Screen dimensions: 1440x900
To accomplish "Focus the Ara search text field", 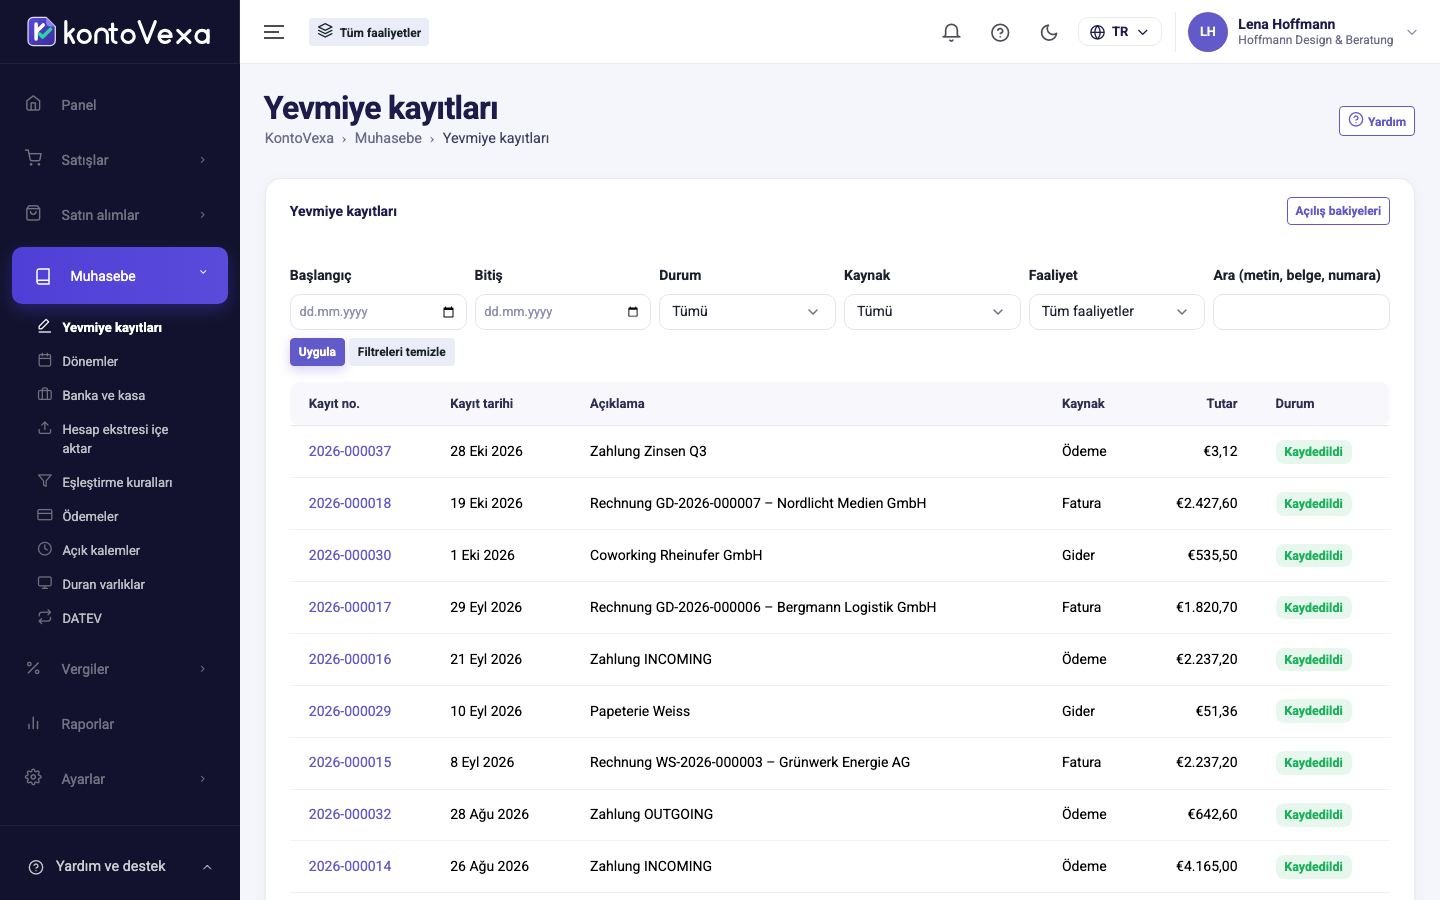I will [1301, 312].
